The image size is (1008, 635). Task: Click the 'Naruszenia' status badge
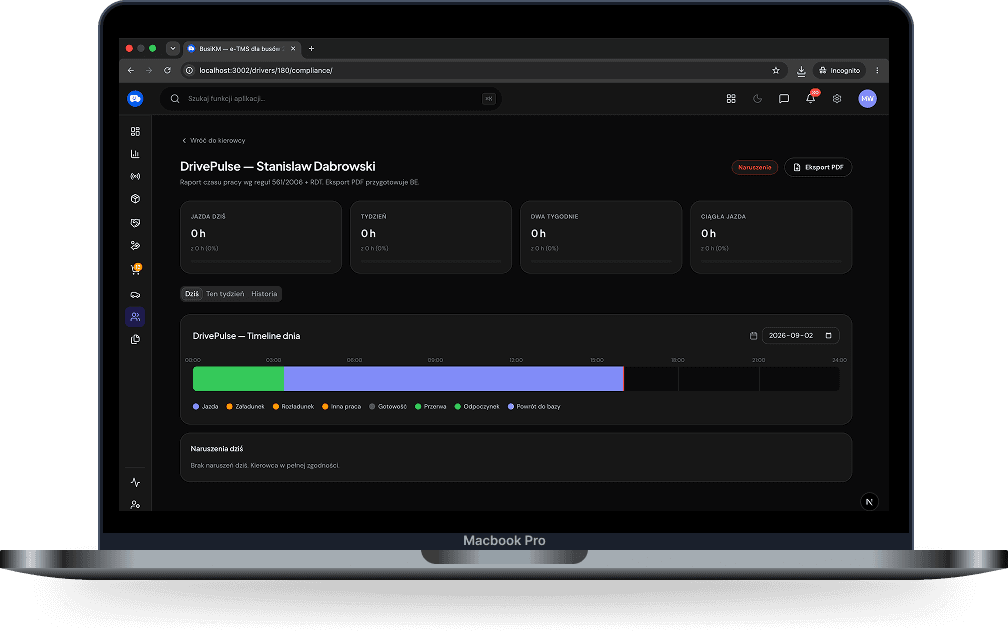[755, 167]
